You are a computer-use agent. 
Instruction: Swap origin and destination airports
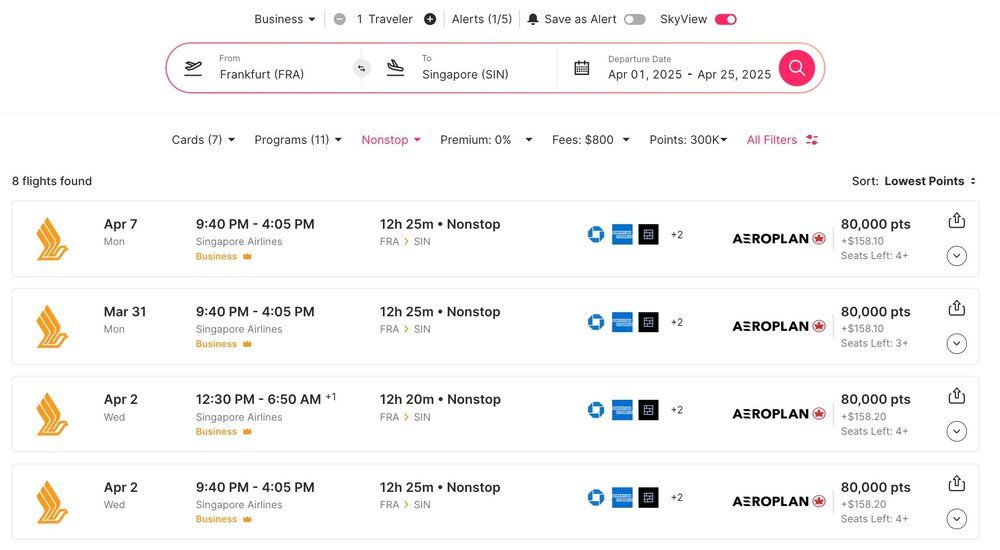[362, 68]
